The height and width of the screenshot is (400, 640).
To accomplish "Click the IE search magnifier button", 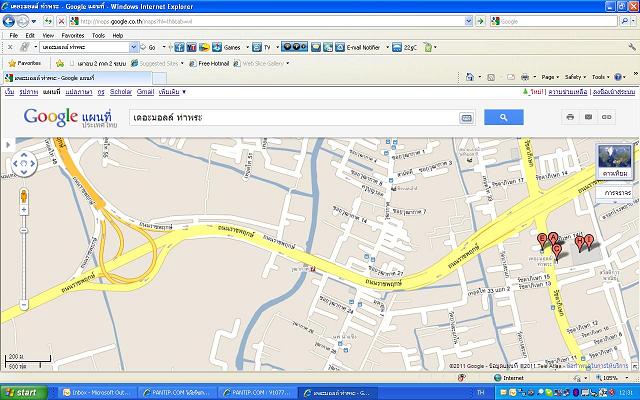I will tap(624, 21).
